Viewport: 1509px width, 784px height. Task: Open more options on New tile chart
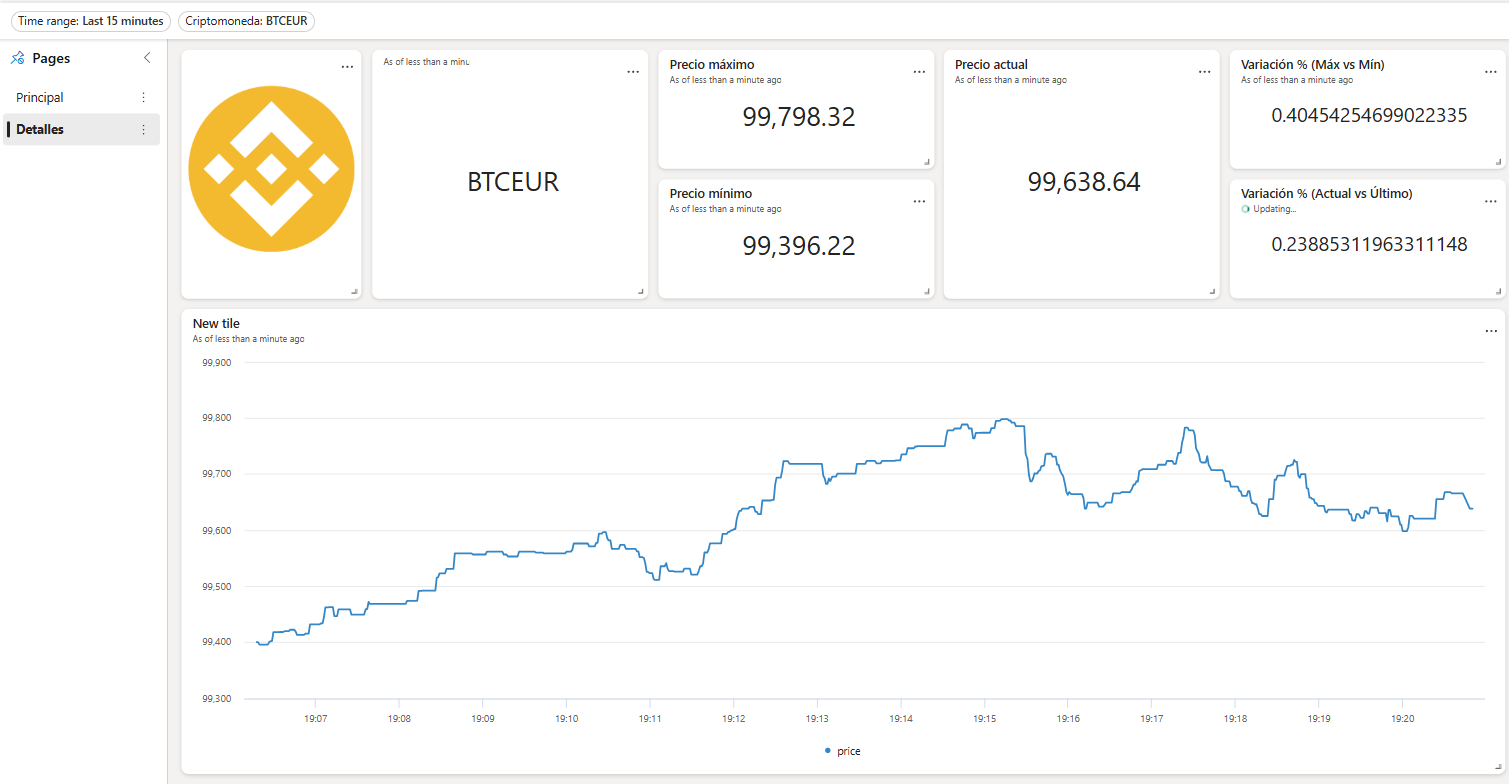point(1491,331)
